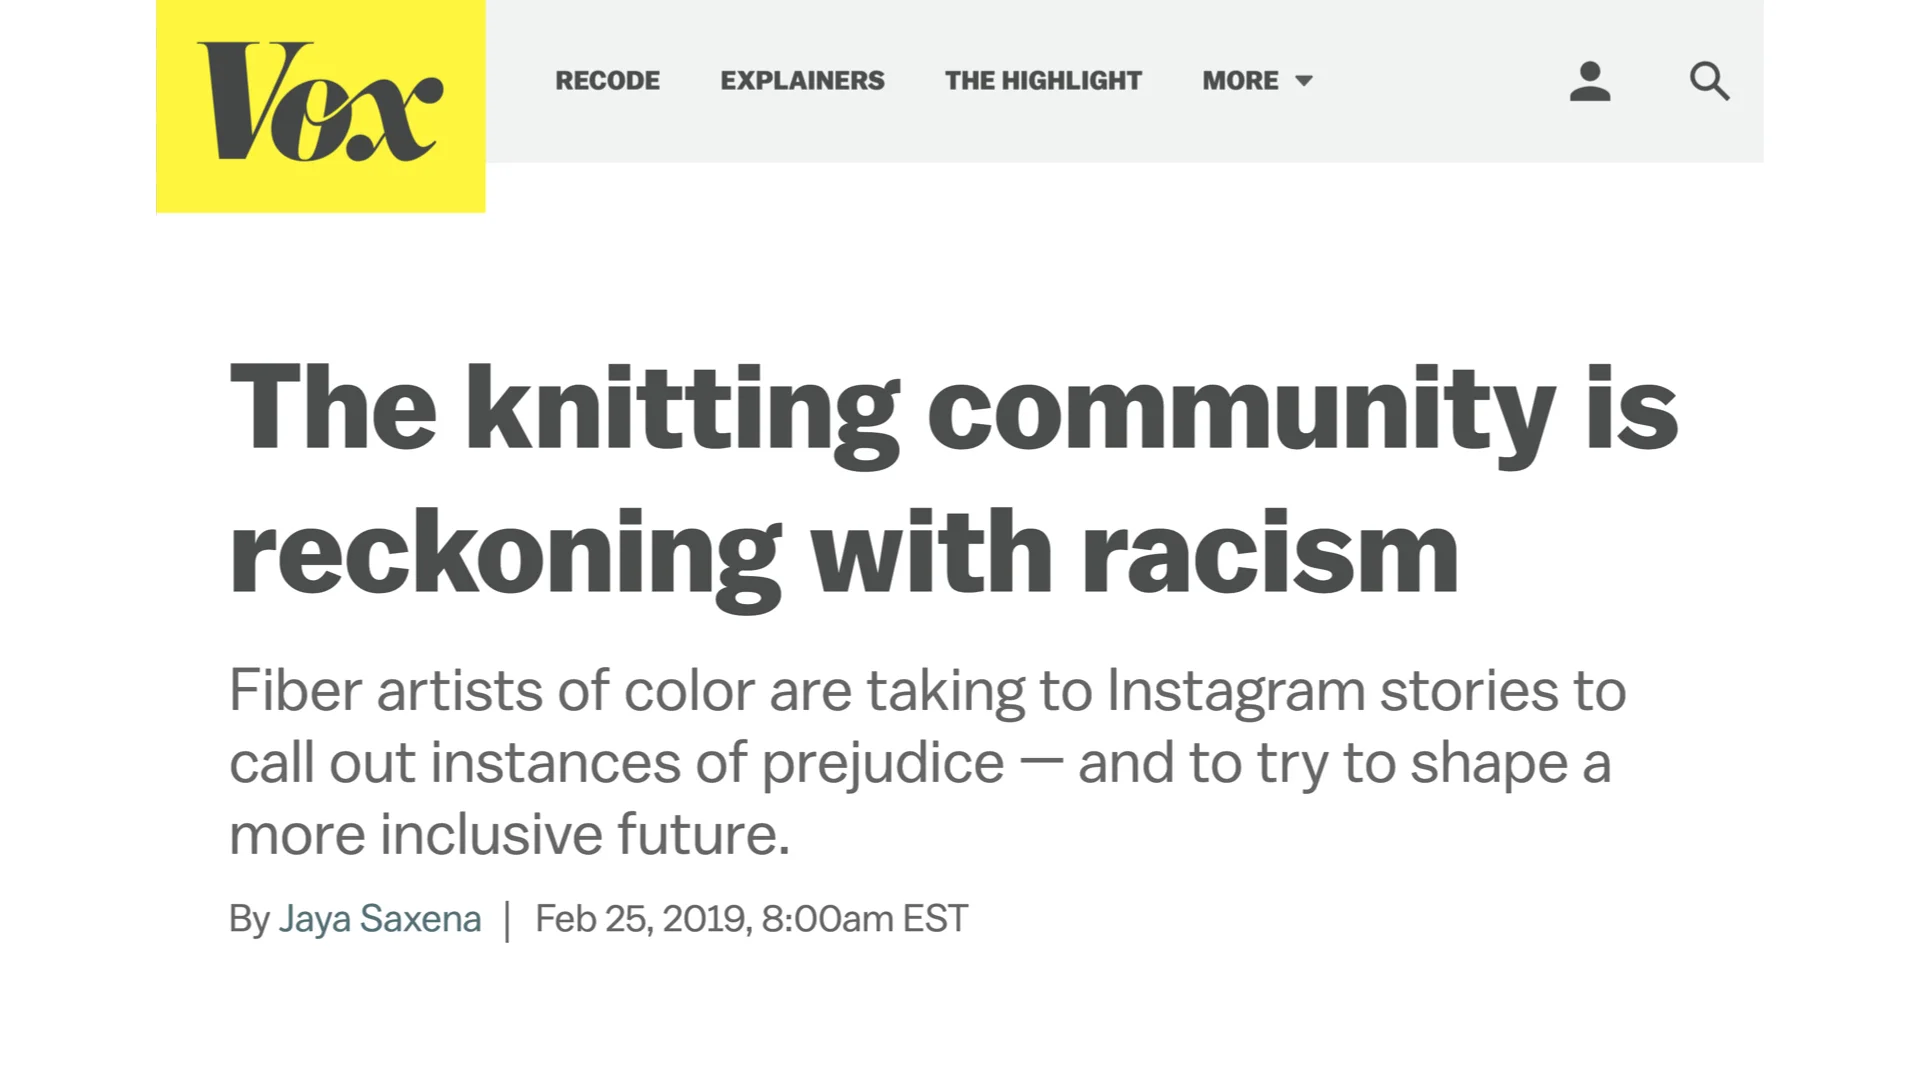Click the article headline about the knitting community
The height and width of the screenshot is (1080, 1920).
(x=954, y=480)
